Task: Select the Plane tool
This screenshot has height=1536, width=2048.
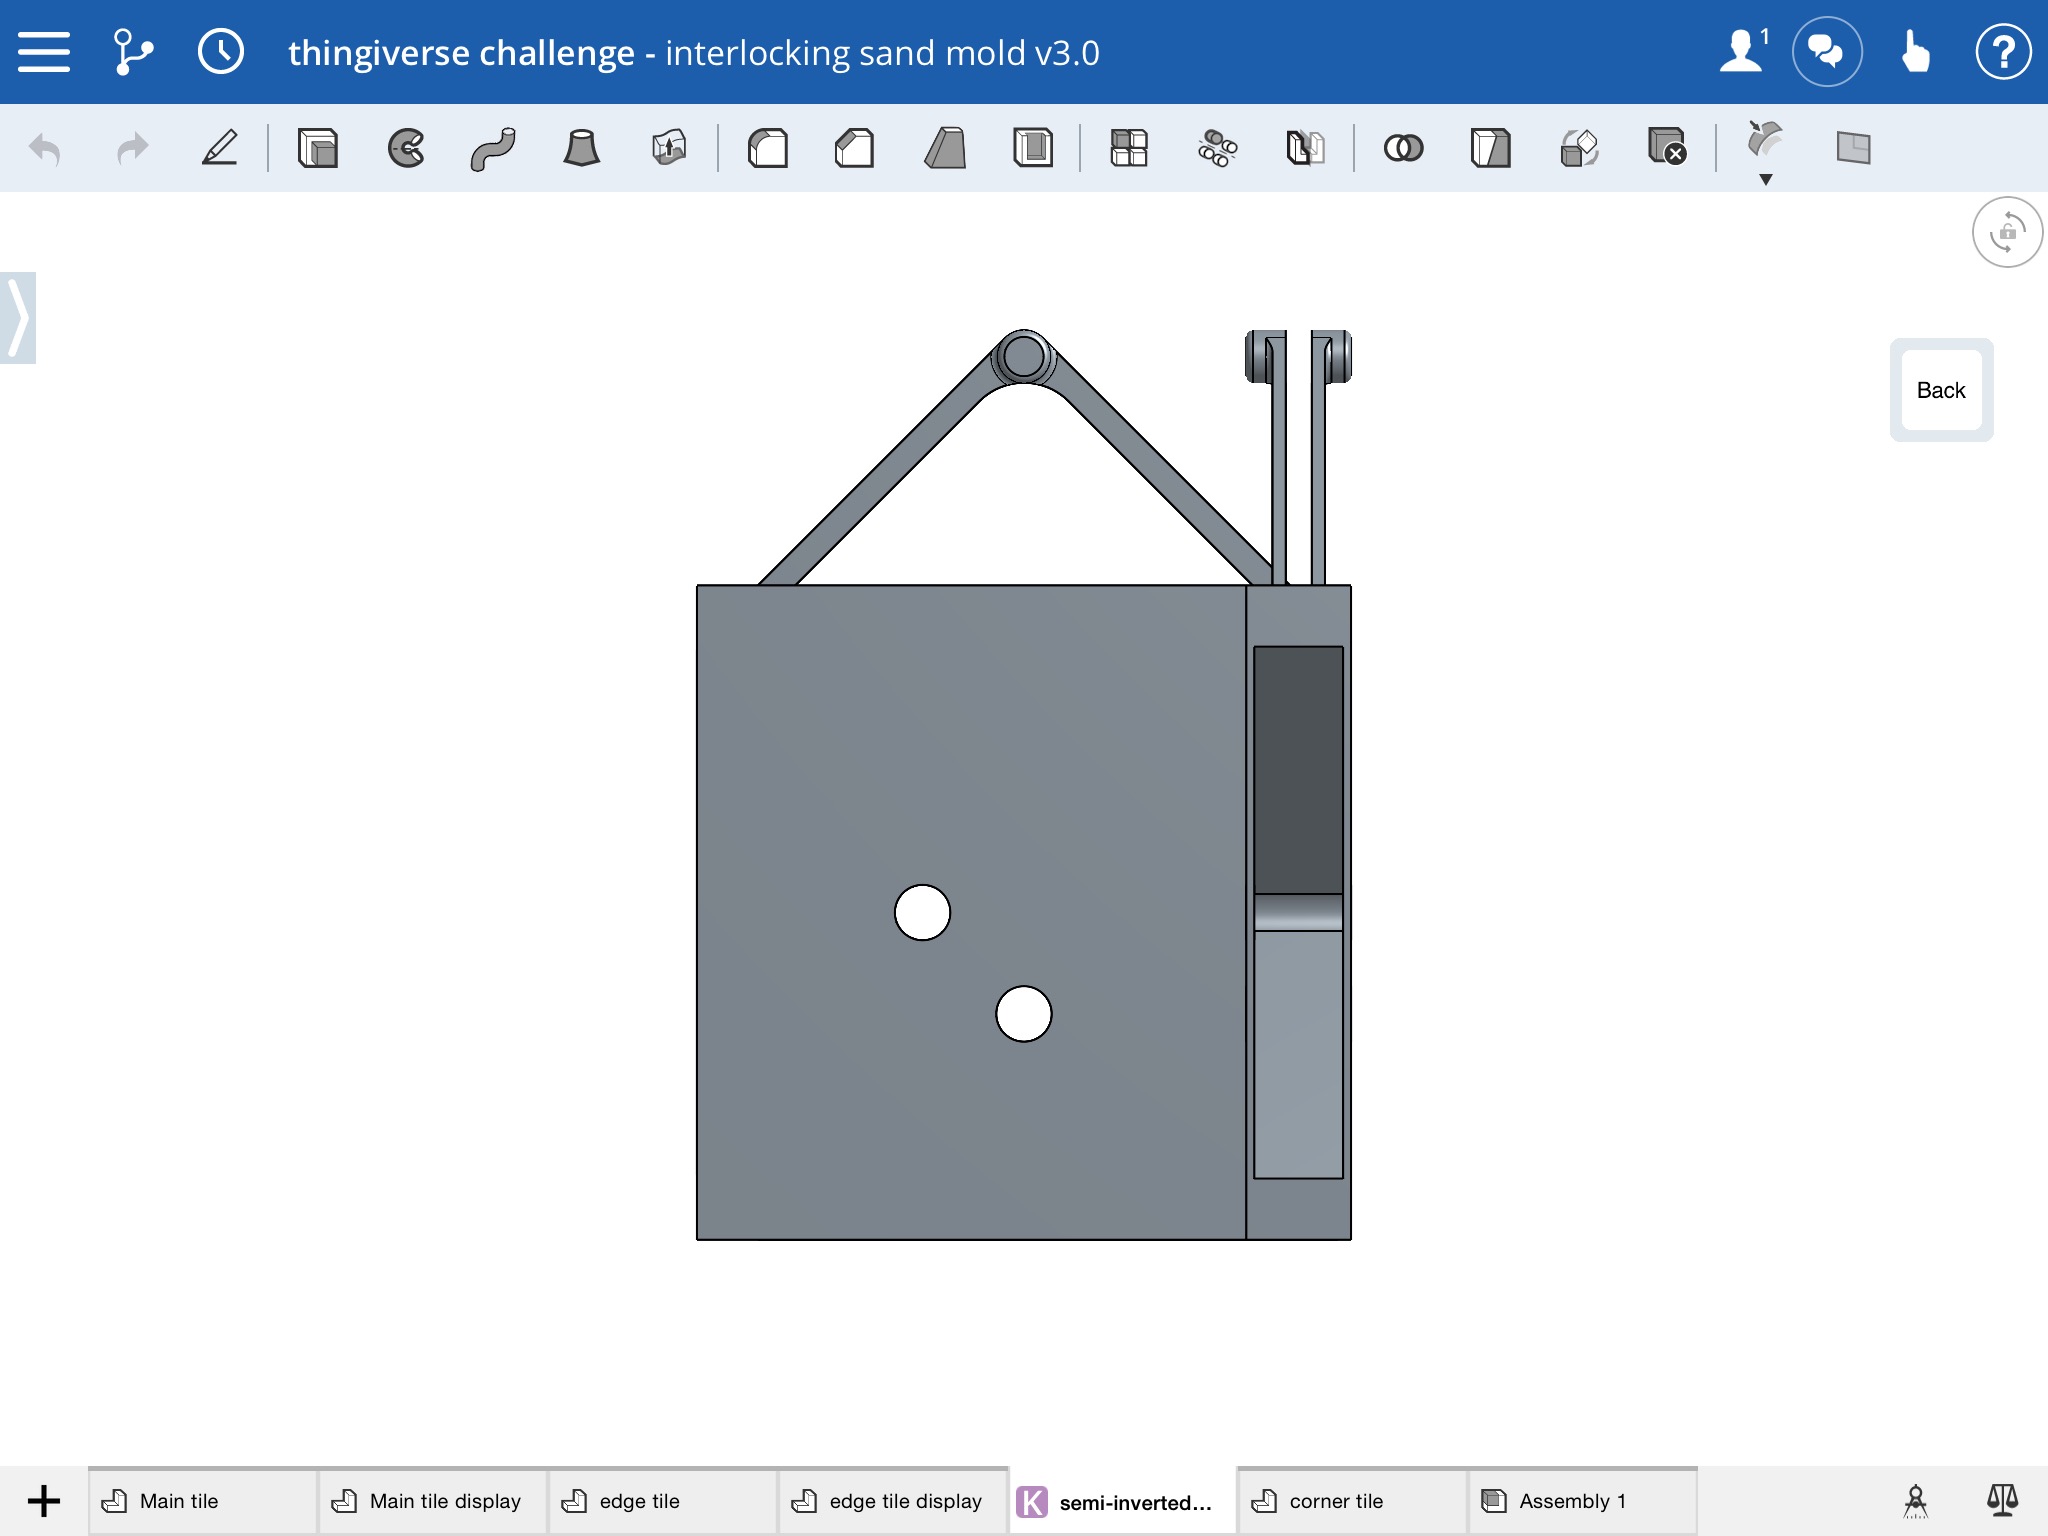Action: pyautogui.click(x=1853, y=148)
